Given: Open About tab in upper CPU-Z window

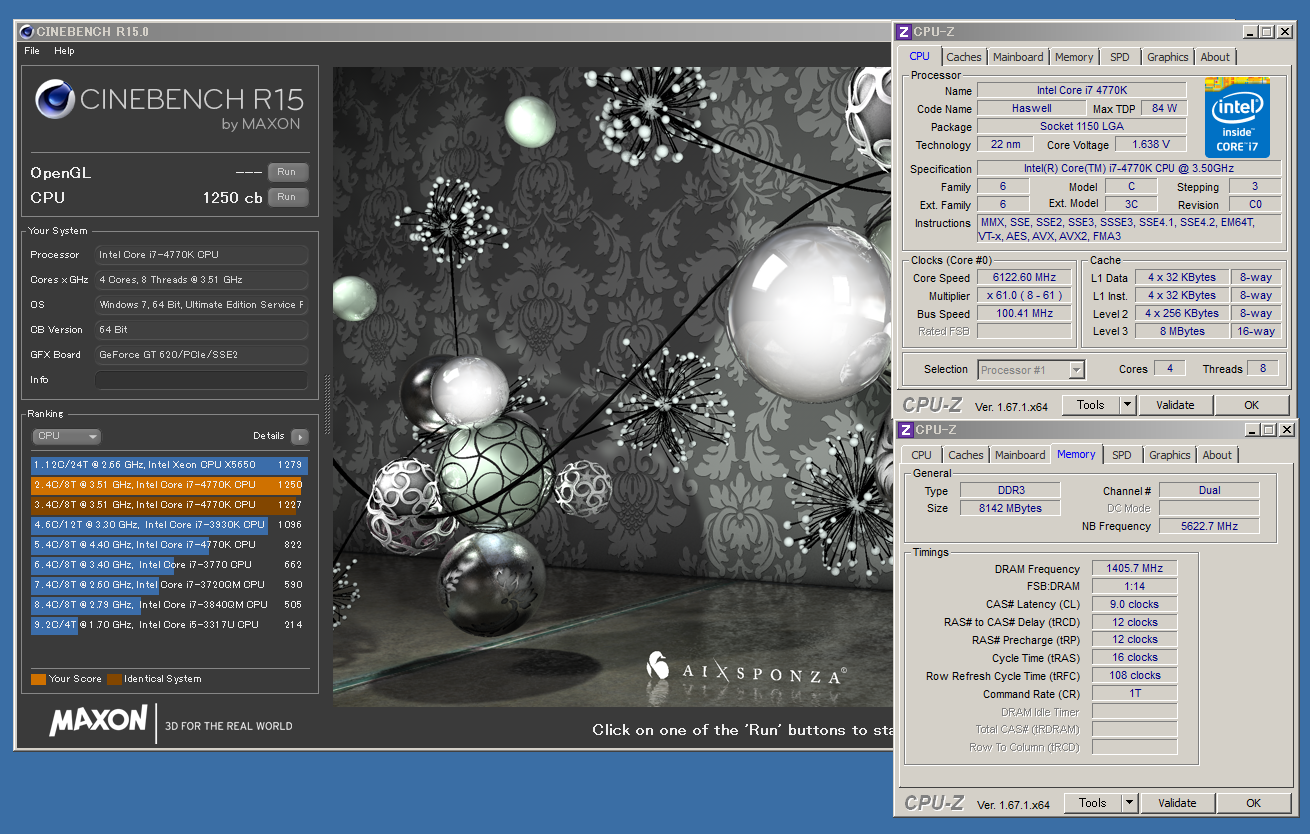Looking at the screenshot, I should pos(1215,57).
